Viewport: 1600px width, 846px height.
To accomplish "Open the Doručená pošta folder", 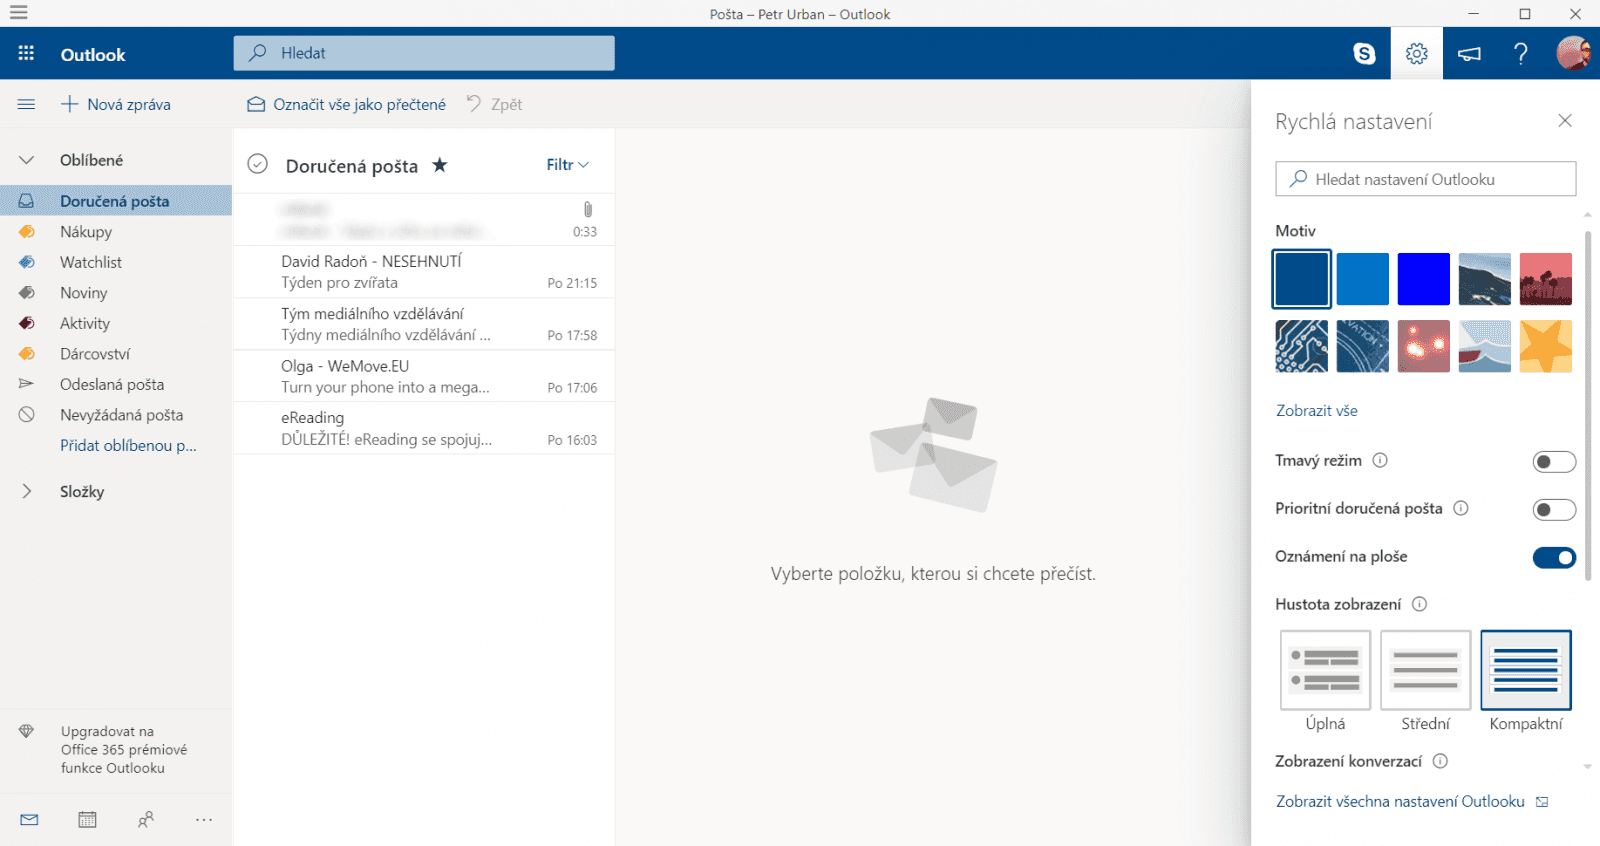I will point(116,201).
